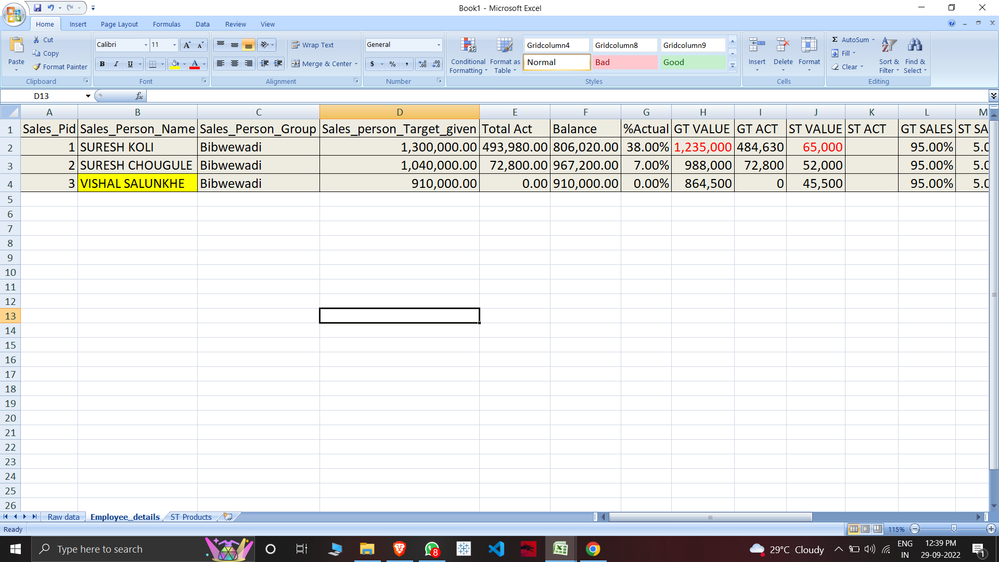Click the Delete cells button

pyautogui.click(x=782, y=55)
